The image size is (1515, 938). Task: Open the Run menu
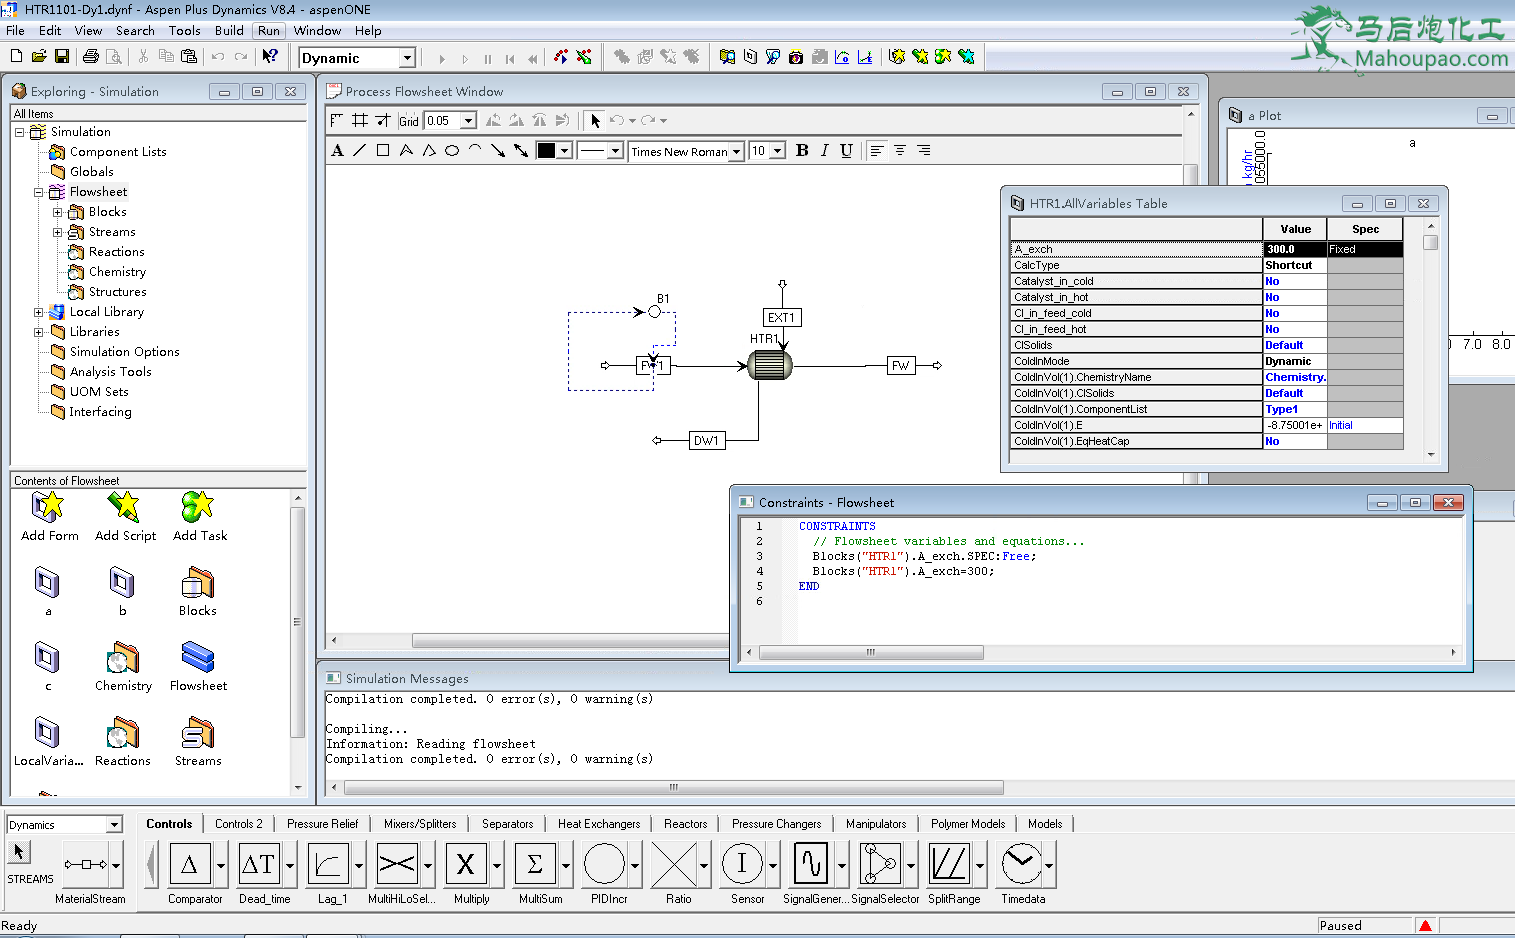click(269, 31)
